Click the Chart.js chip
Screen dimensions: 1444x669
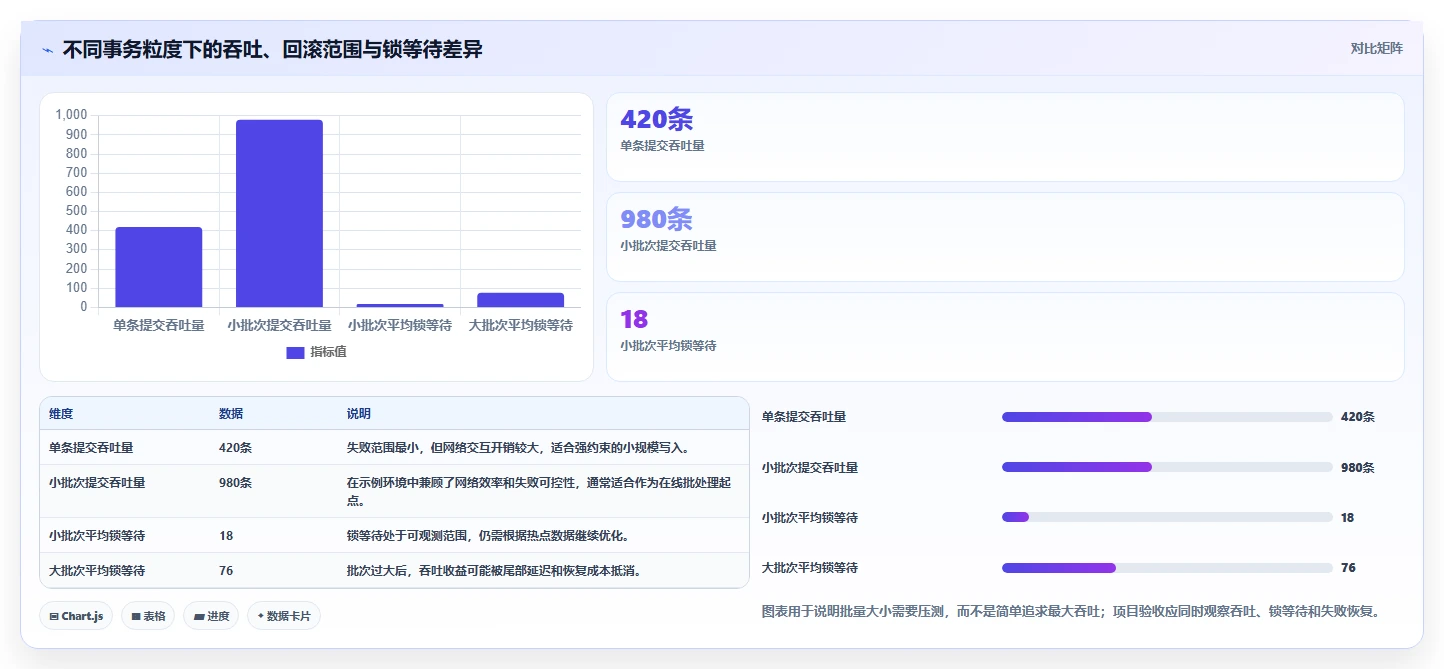click(x=76, y=616)
